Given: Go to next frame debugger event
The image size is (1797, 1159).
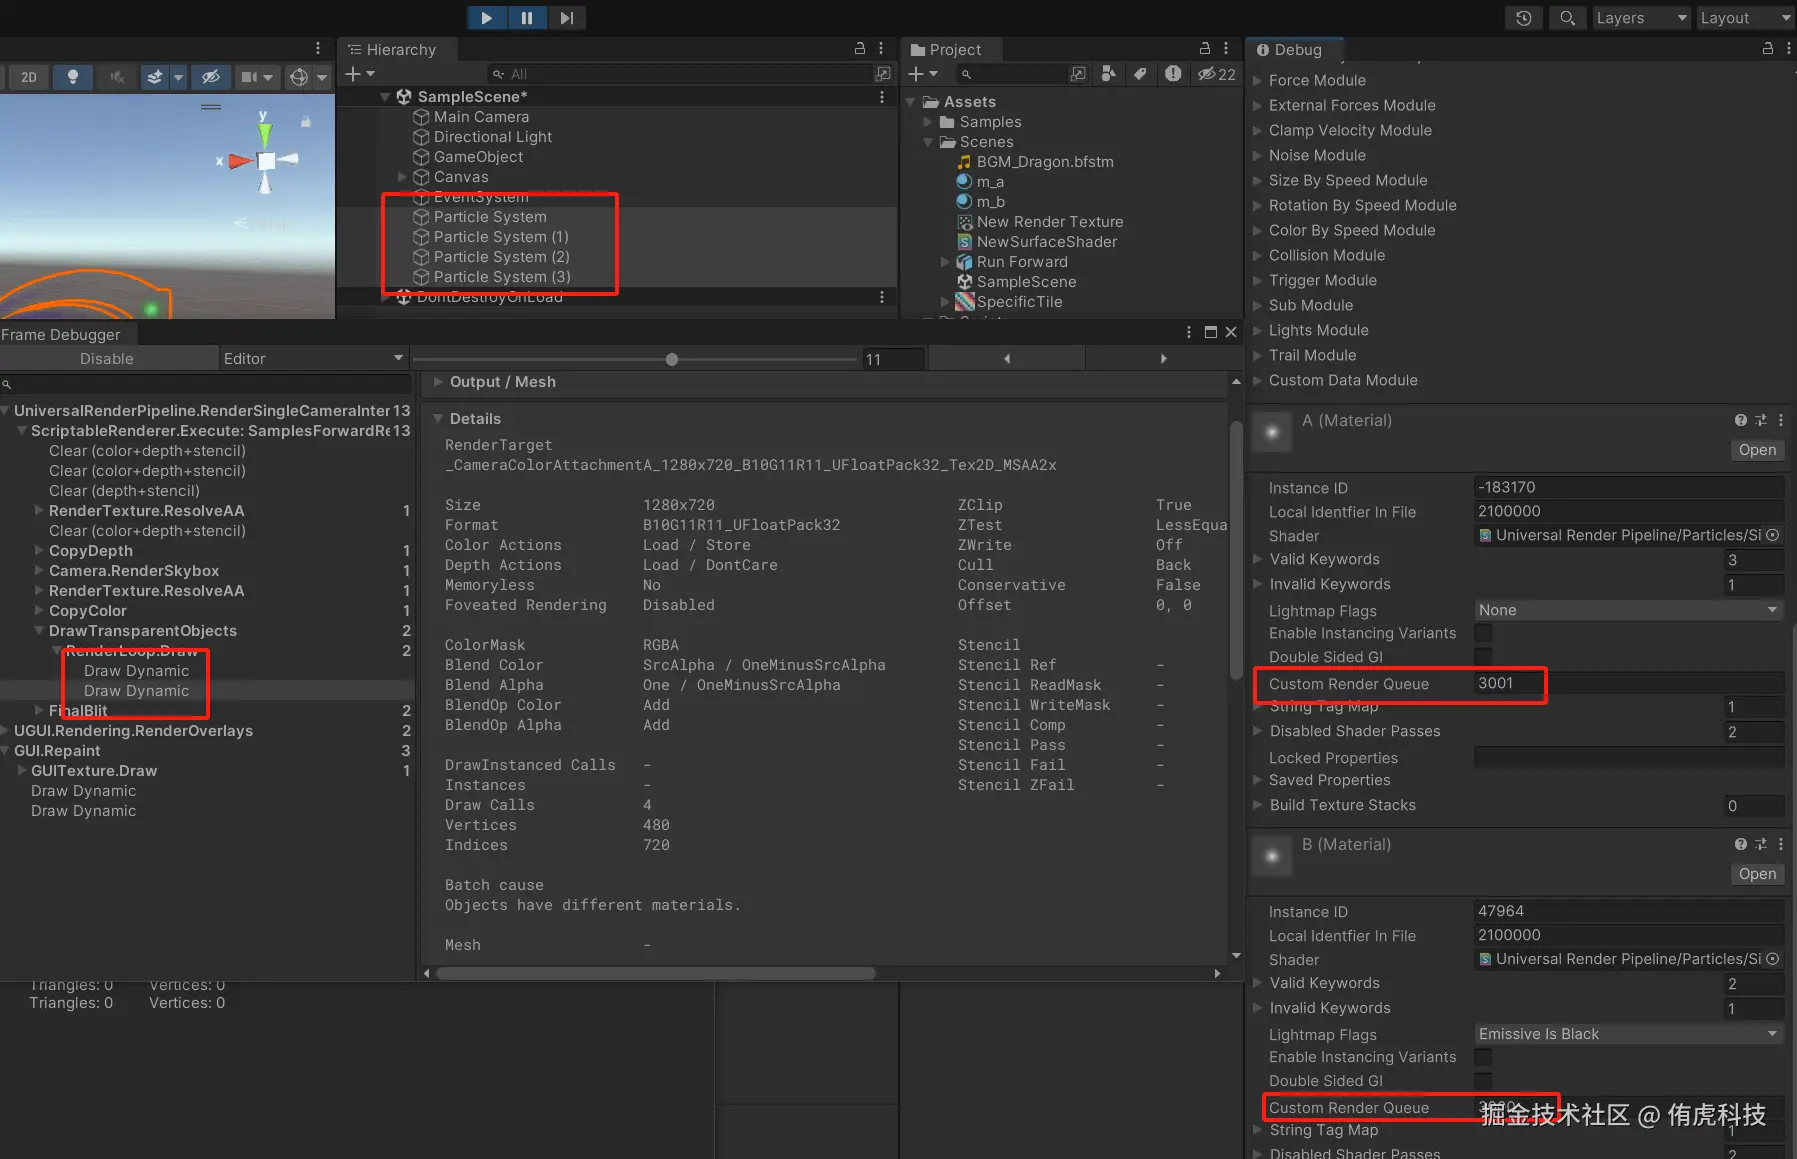Looking at the screenshot, I should (x=1163, y=359).
